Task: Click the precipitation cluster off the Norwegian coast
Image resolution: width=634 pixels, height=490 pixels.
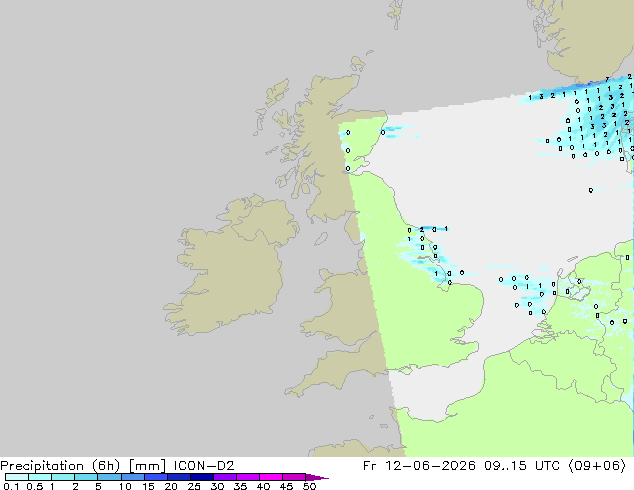Action: tap(594, 121)
